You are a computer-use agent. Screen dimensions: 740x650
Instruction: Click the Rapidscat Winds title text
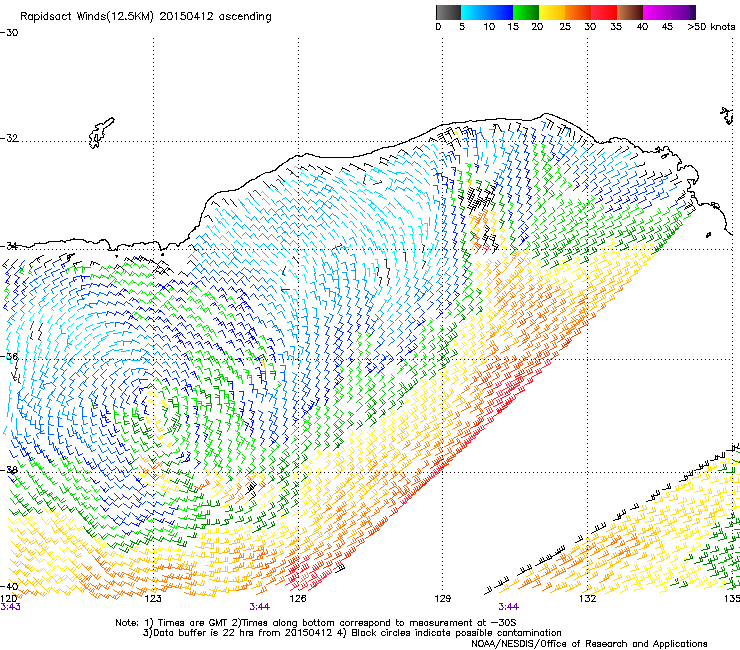(x=146, y=17)
